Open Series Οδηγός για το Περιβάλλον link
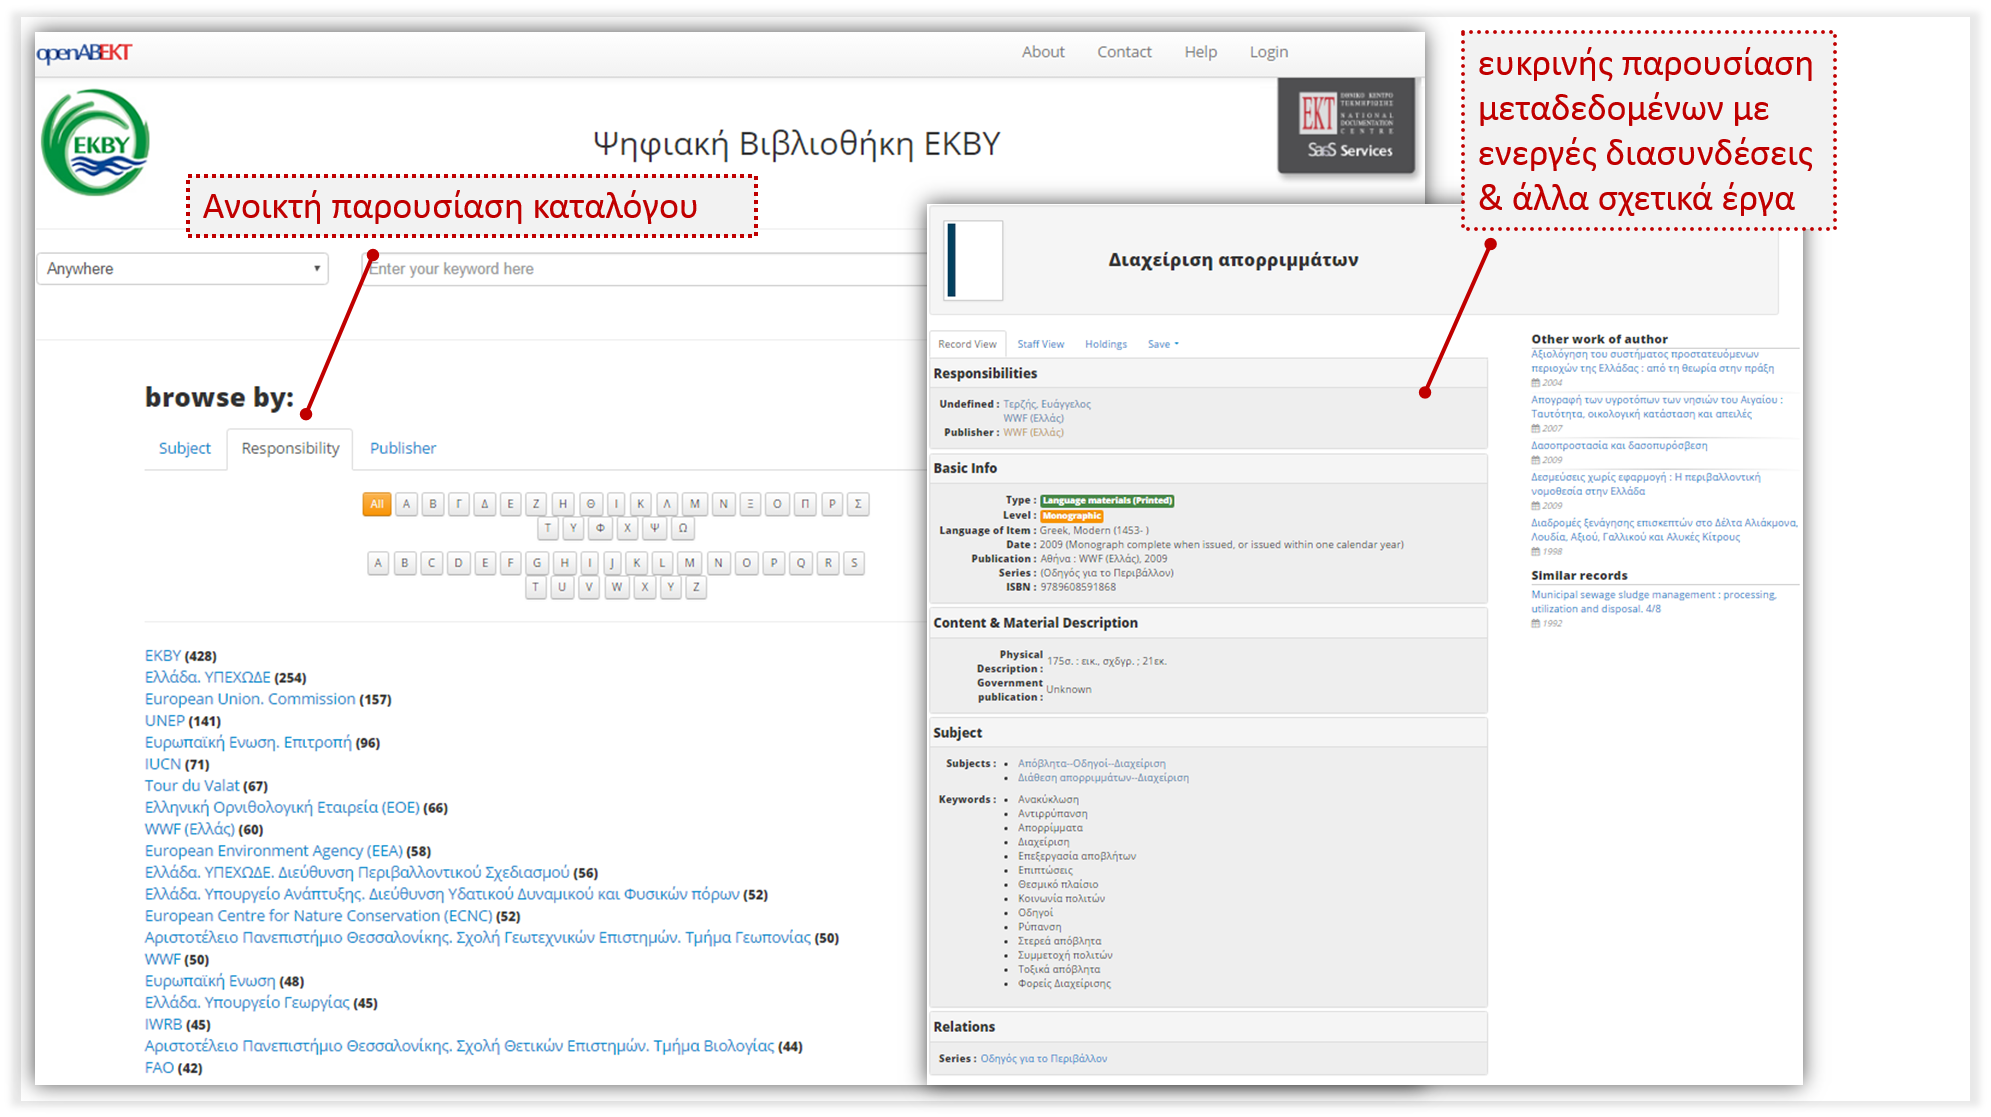Viewport: 1991px width, 1117px height. tap(1043, 1058)
